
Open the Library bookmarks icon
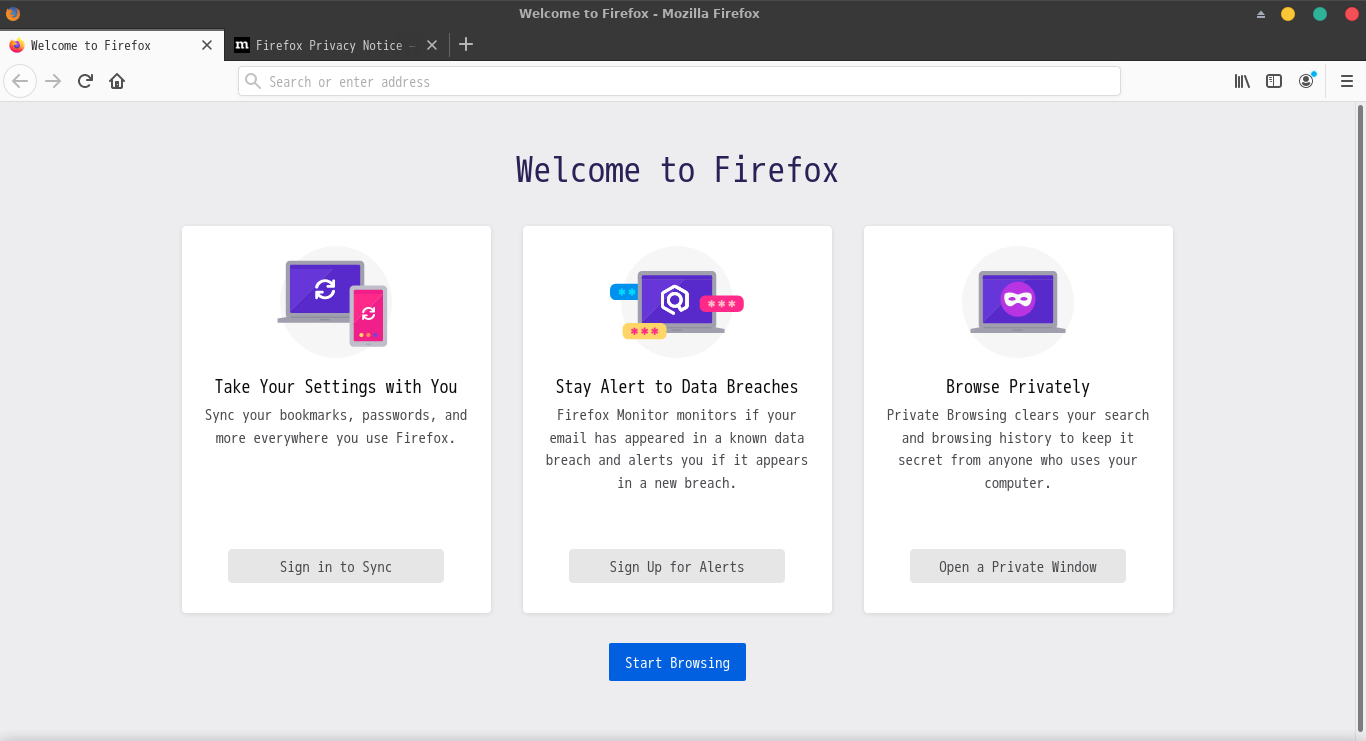1242,81
